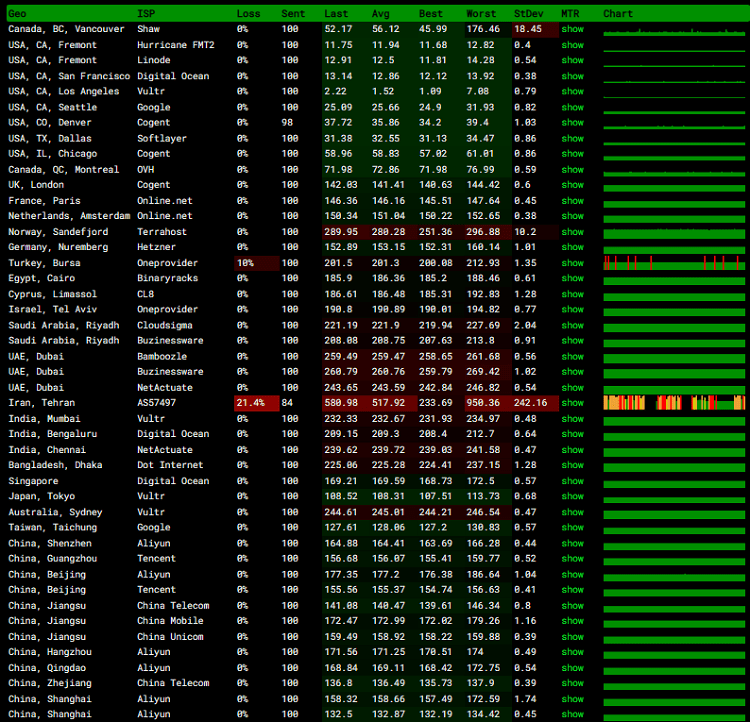750x722 pixels.
Task: Click the Avg column header
Action: tap(381, 14)
